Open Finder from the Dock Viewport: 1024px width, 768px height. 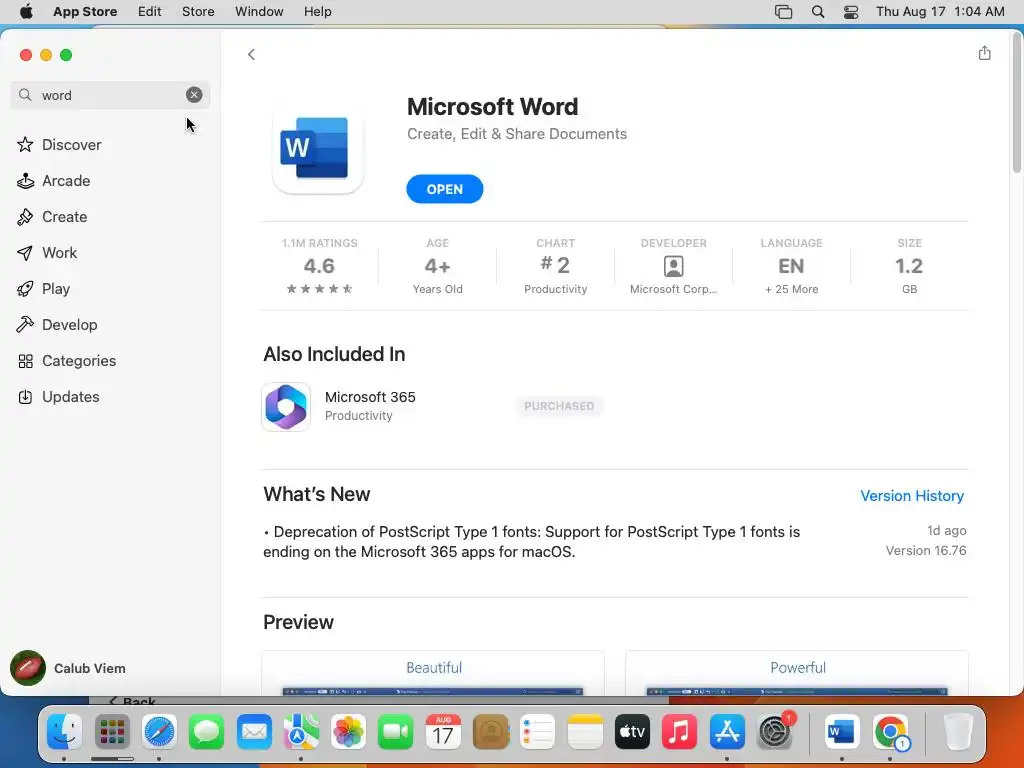(64, 732)
